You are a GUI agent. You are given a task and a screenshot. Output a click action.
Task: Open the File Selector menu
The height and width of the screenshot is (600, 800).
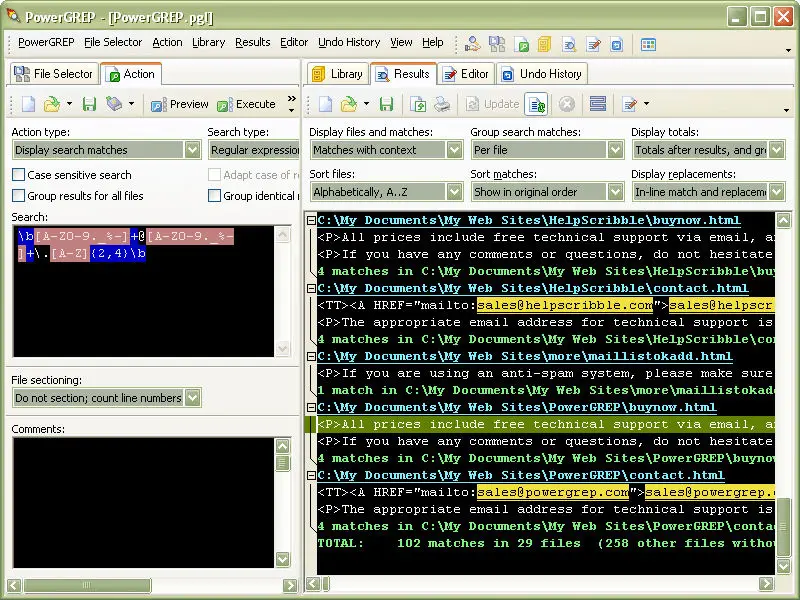(x=113, y=42)
